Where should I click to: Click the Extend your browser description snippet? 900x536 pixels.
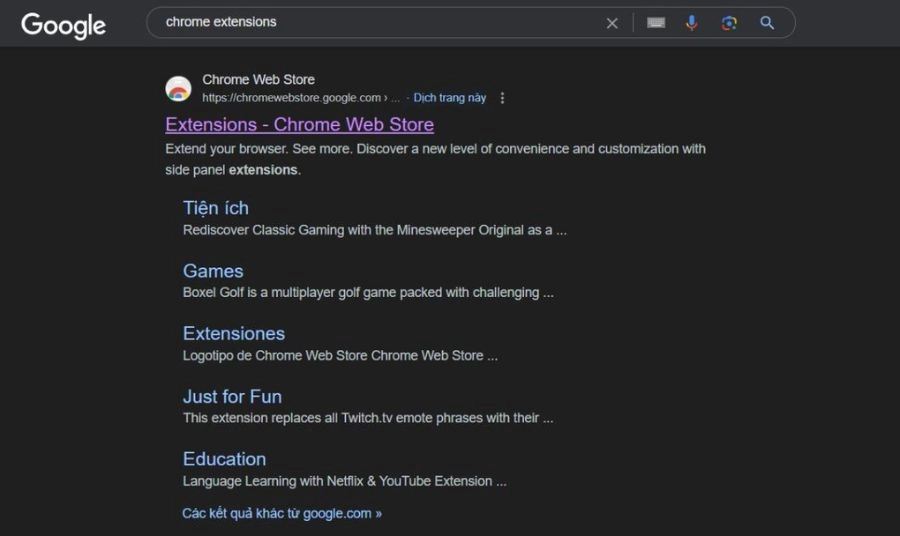click(x=436, y=159)
